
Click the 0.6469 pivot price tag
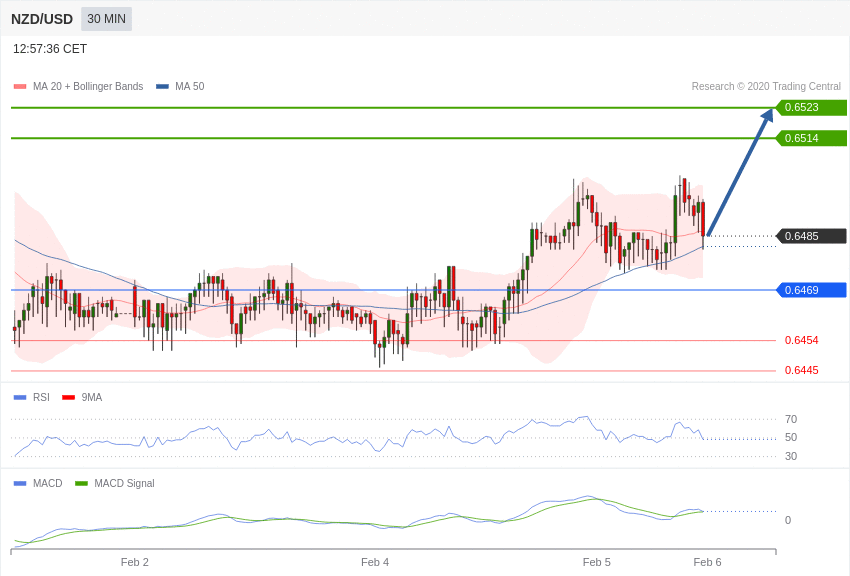pos(810,290)
